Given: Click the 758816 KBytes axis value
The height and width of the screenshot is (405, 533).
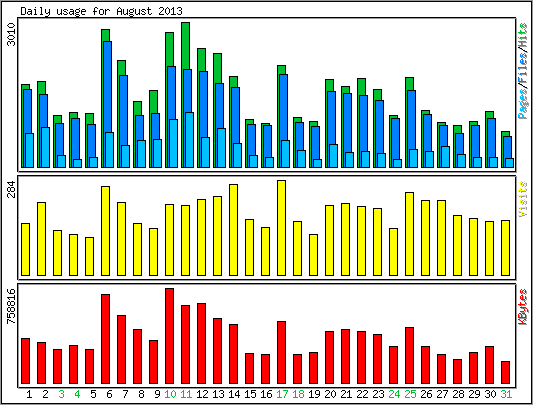Looking at the screenshot, I should [11, 306].
